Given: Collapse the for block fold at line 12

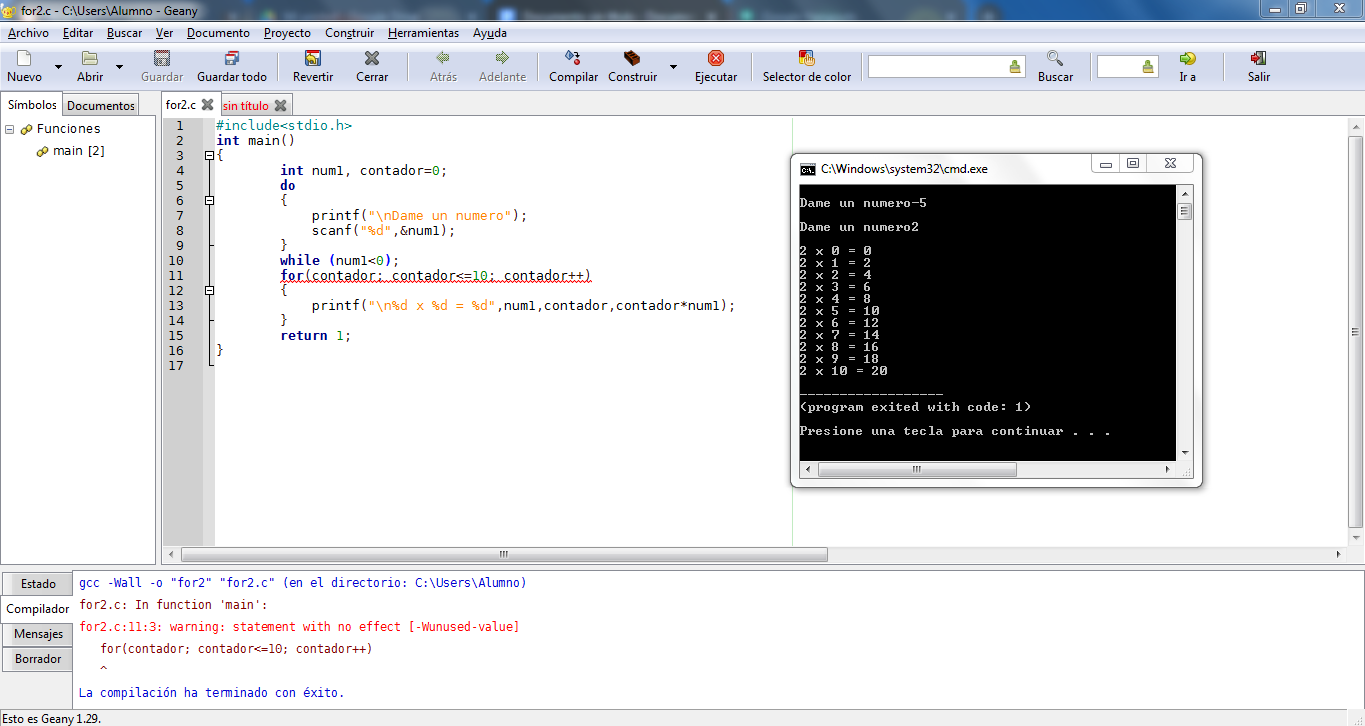Looking at the screenshot, I should tap(209, 291).
